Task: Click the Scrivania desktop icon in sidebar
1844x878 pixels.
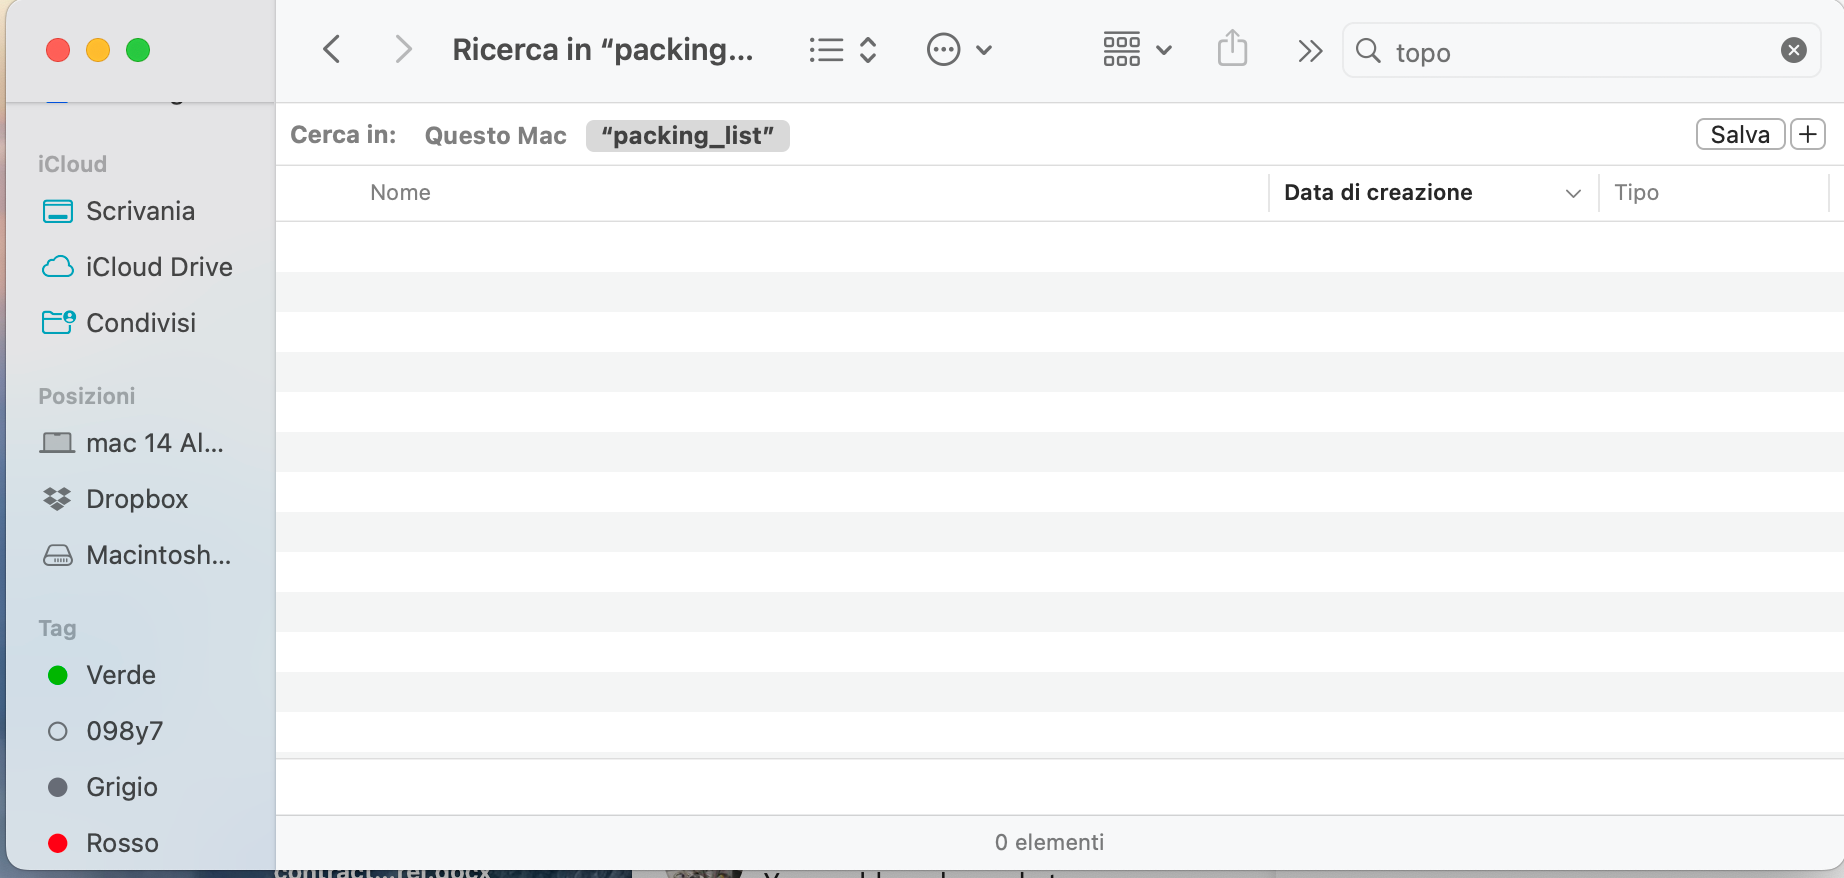Action: pos(58,212)
